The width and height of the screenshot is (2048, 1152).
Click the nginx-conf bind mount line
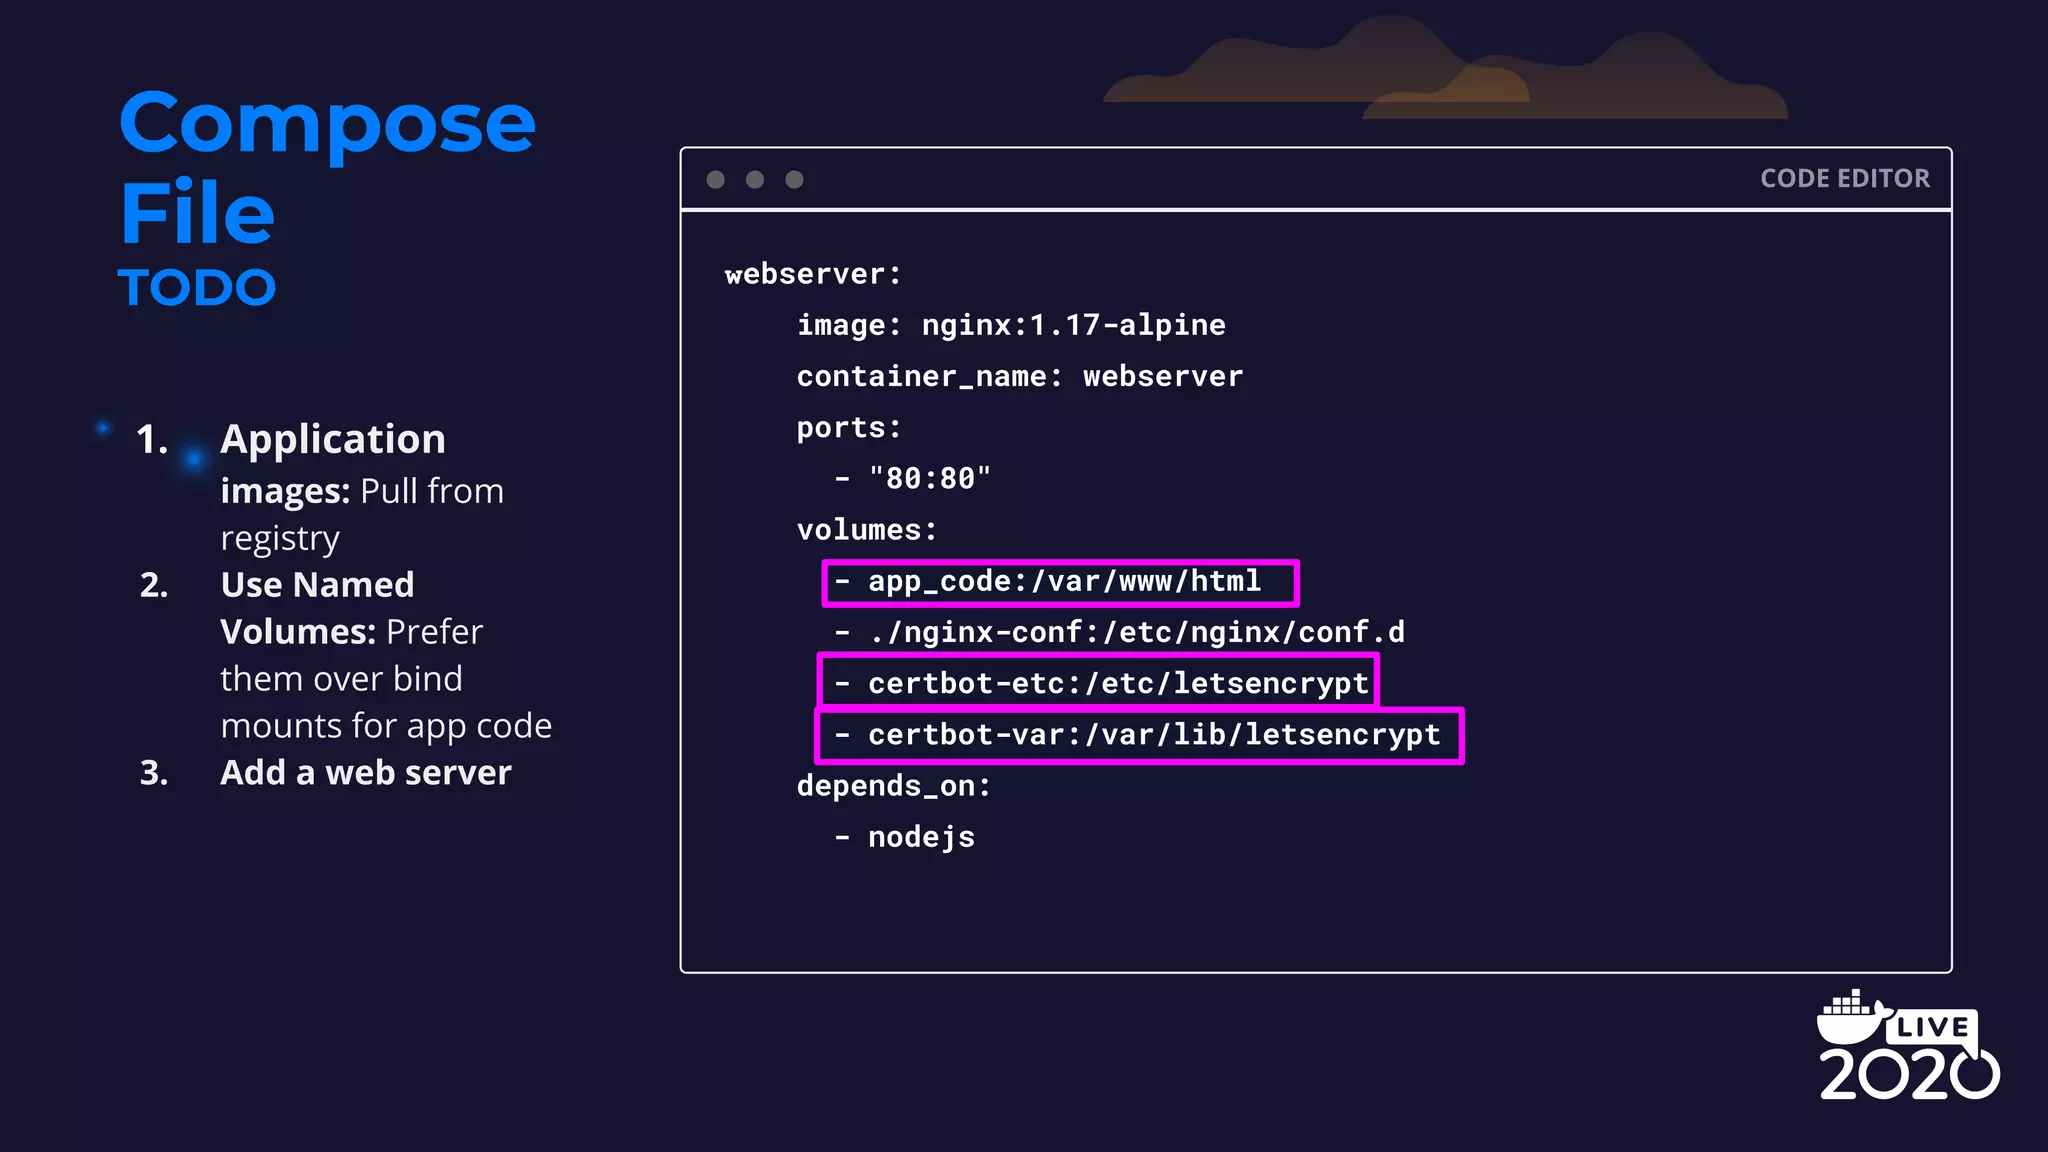coord(1120,633)
